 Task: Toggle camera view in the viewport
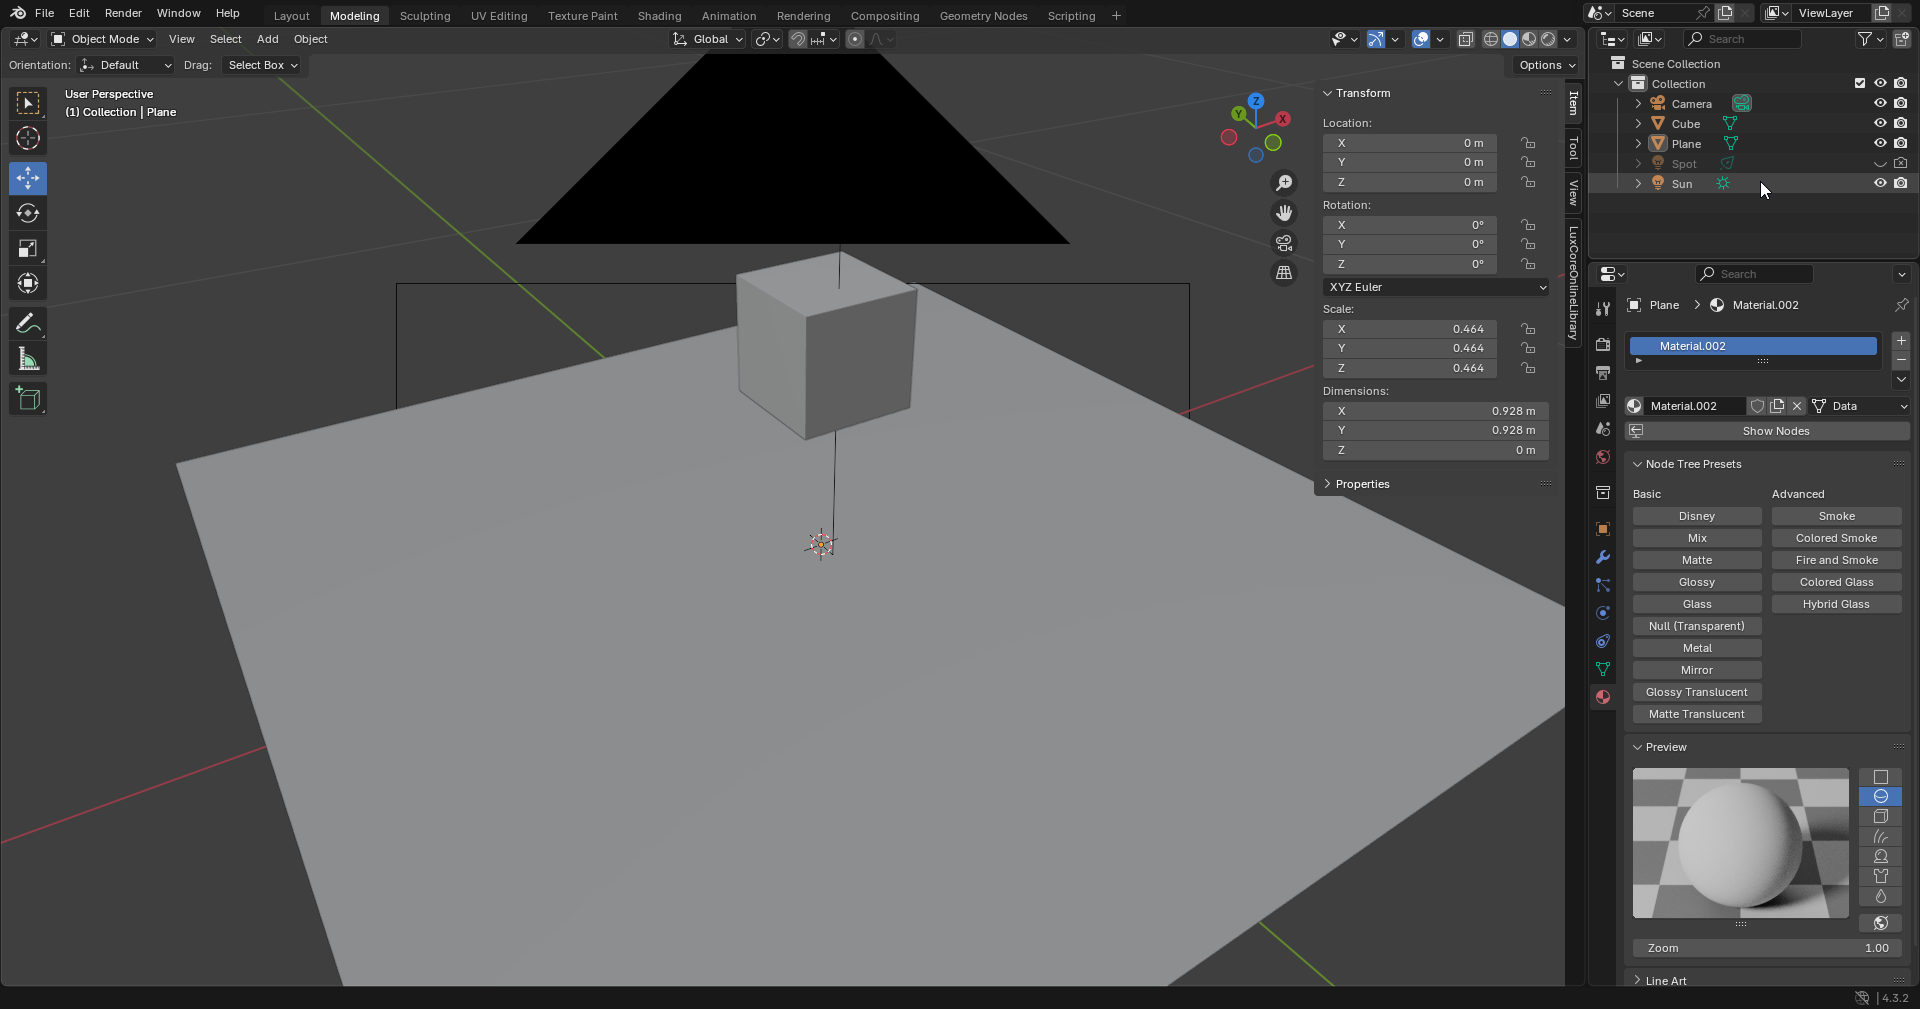point(1284,243)
